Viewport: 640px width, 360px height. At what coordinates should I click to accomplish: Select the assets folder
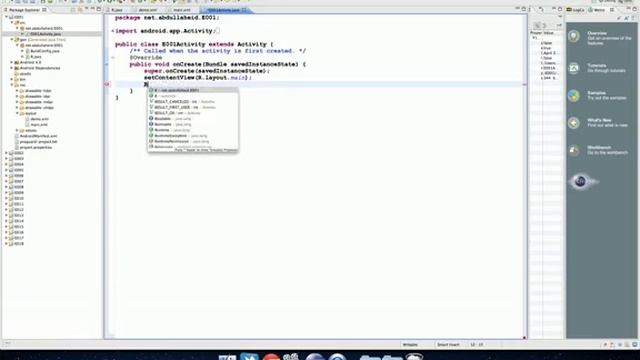(25, 74)
